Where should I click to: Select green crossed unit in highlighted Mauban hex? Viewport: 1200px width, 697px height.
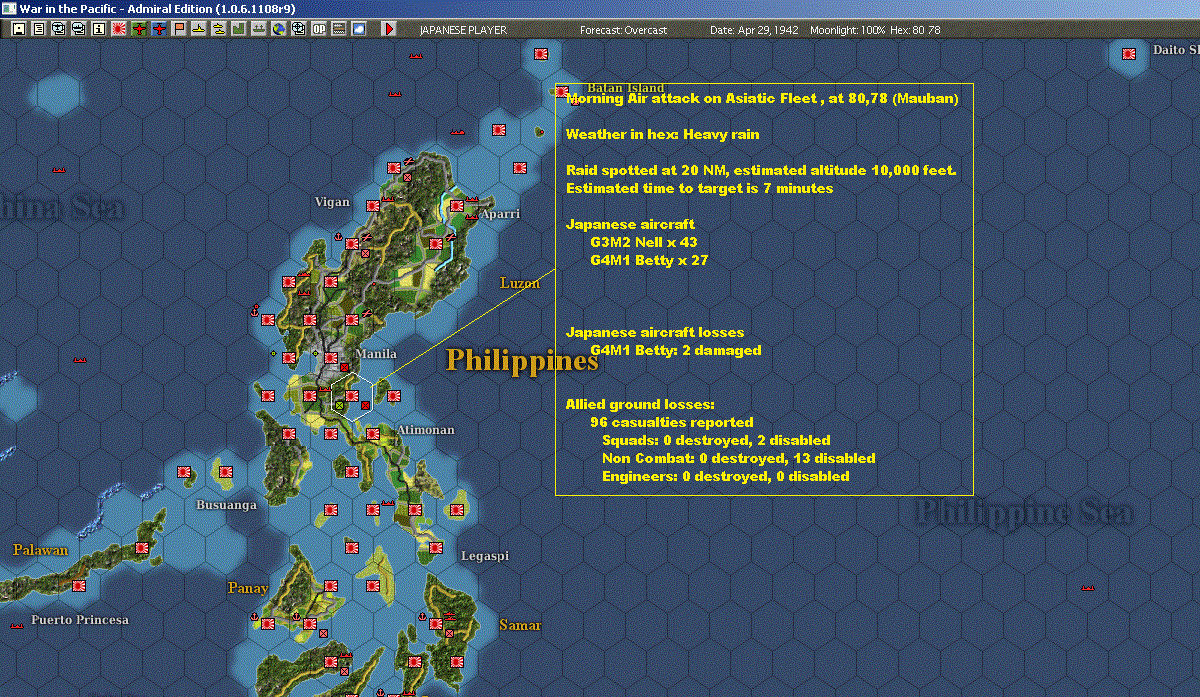pyautogui.click(x=339, y=405)
